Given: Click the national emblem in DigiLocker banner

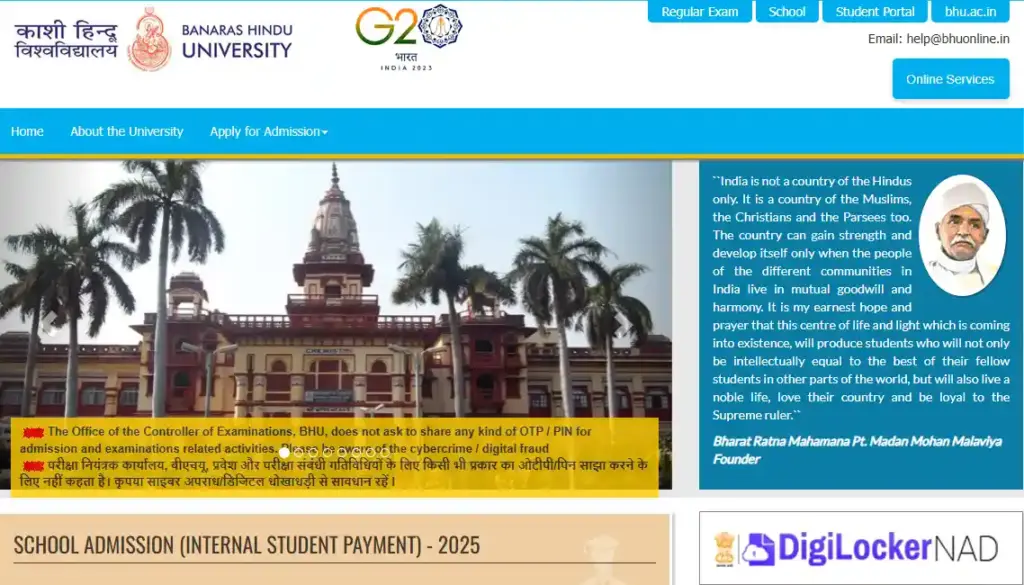Looking at the screenshot, I should coord(723,548).
